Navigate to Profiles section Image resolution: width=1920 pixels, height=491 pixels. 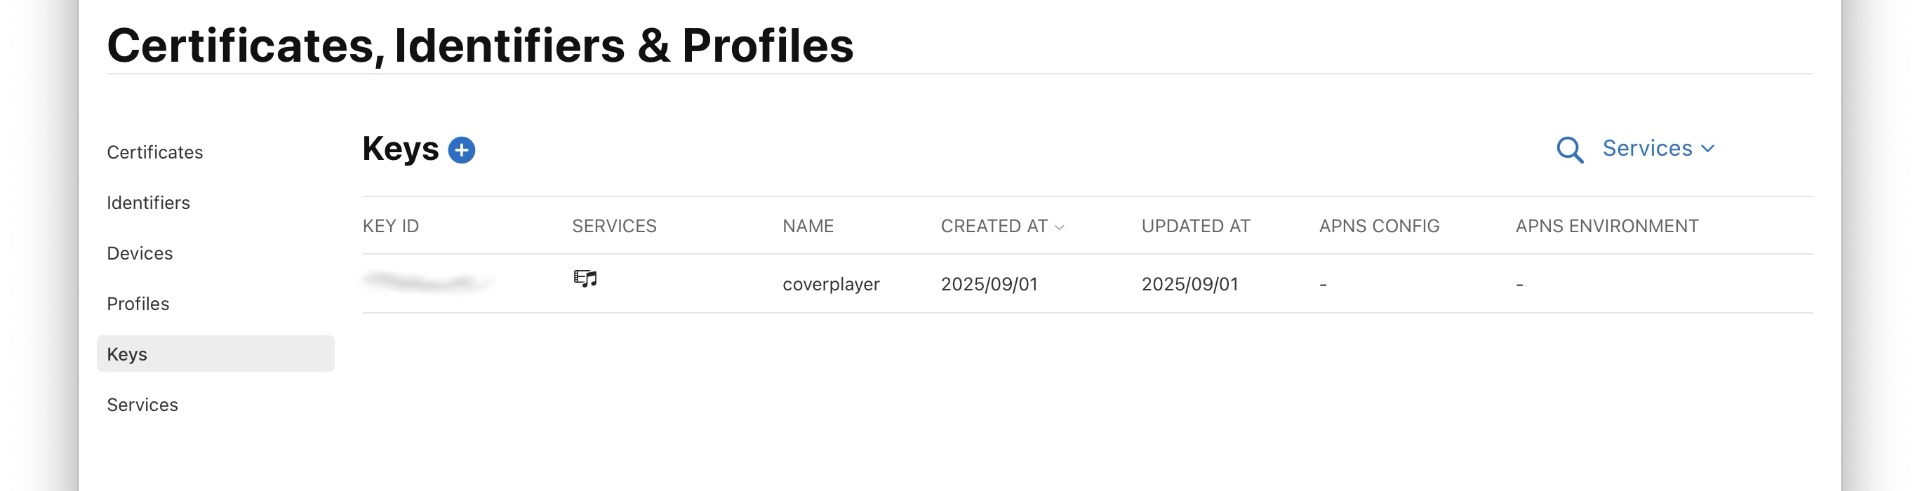click(x=138, y=303)
